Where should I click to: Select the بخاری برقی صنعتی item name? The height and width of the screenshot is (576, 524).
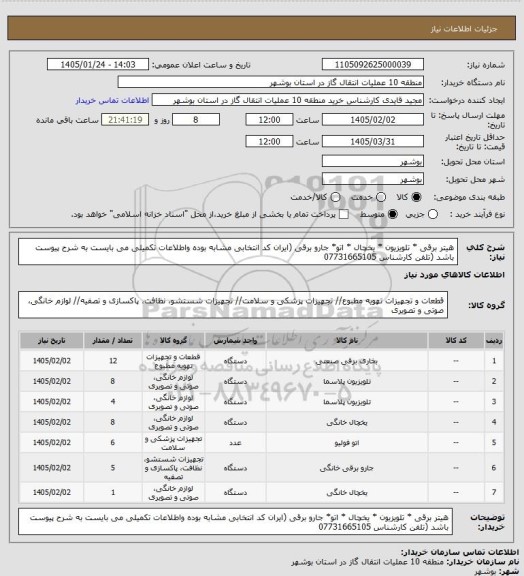click(347, 361)
